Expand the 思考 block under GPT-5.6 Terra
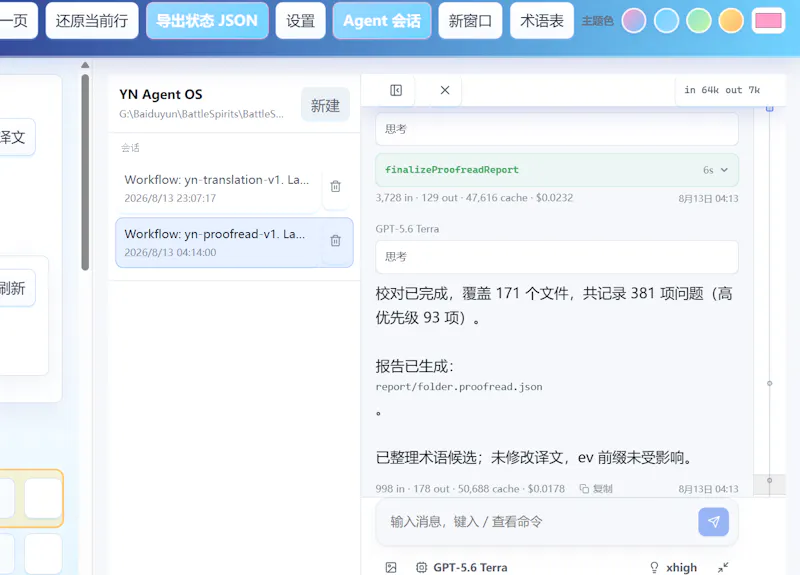This screenshot has height=575, width=800. 557,257
